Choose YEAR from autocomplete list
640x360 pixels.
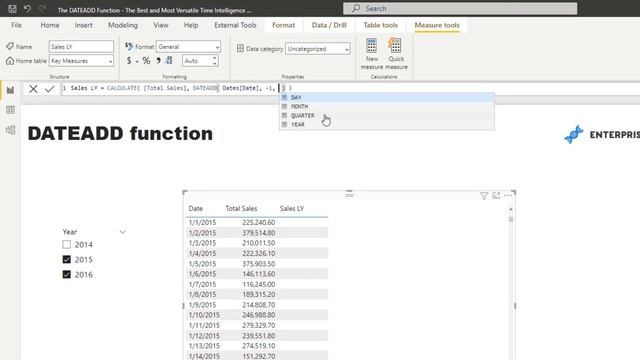click(387, 124)
